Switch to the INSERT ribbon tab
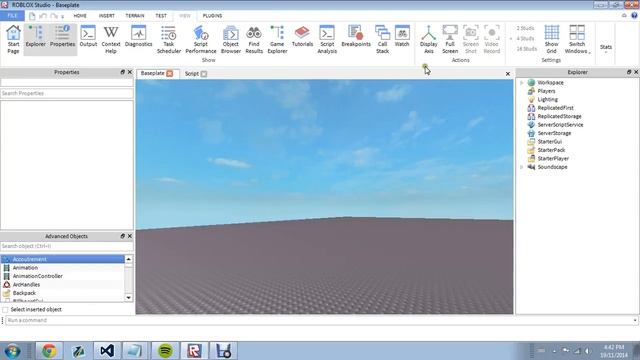Image resolution: width=640 pixels, height=360 pixels. tap(107, 16)
